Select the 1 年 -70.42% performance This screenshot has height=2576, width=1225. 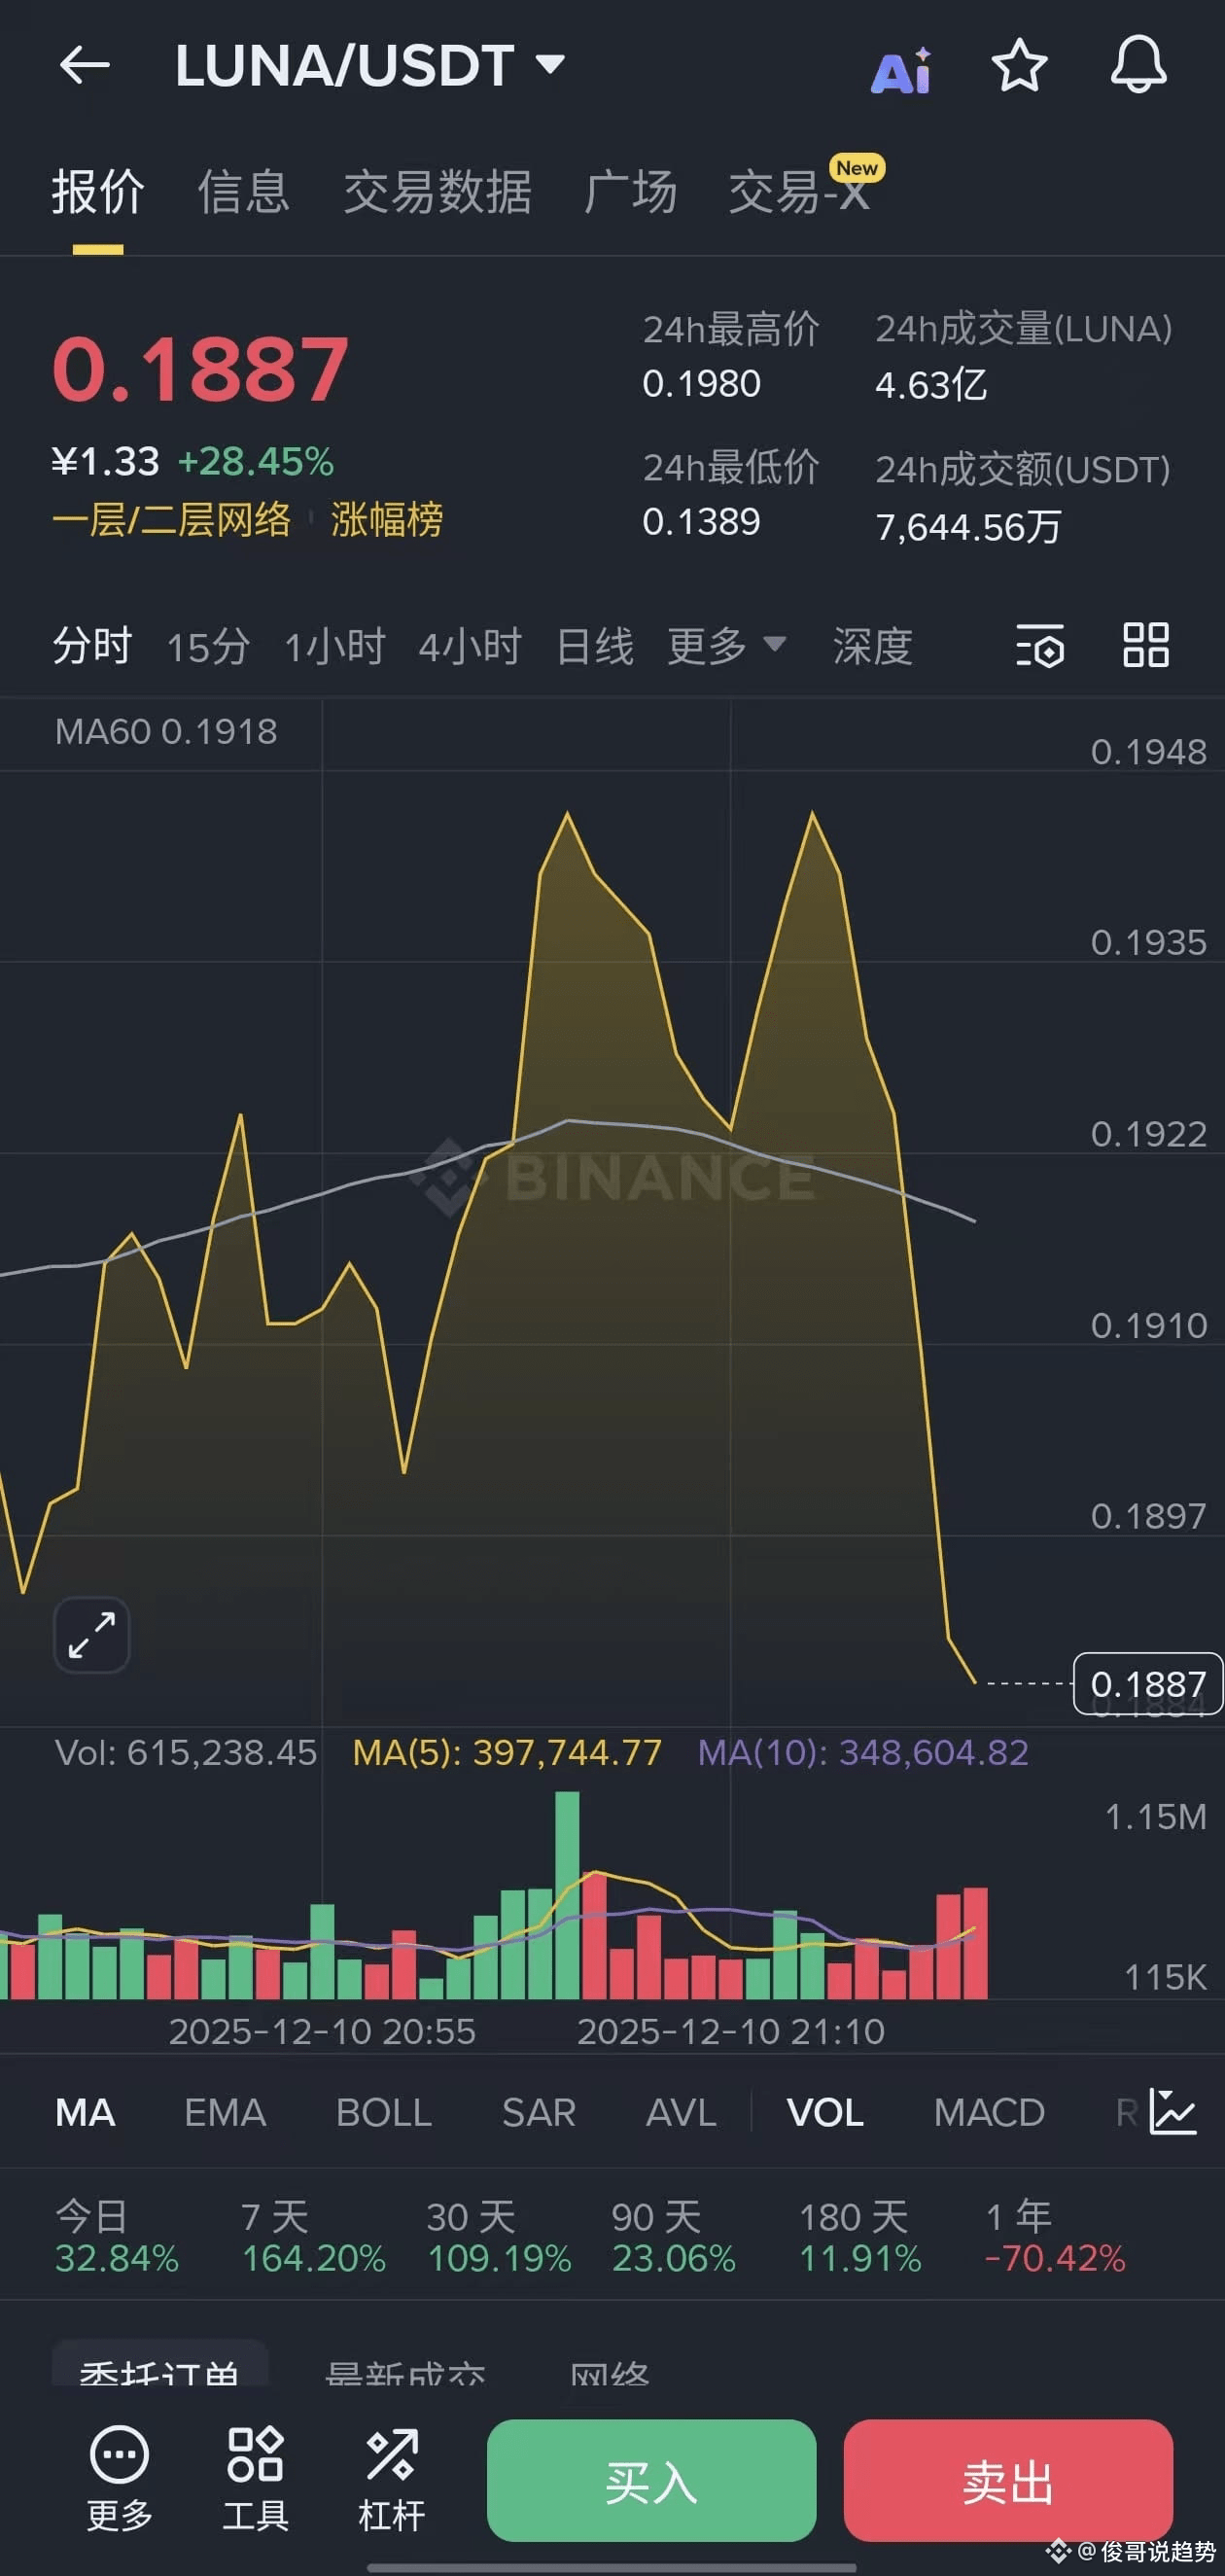(1055, 2236)
